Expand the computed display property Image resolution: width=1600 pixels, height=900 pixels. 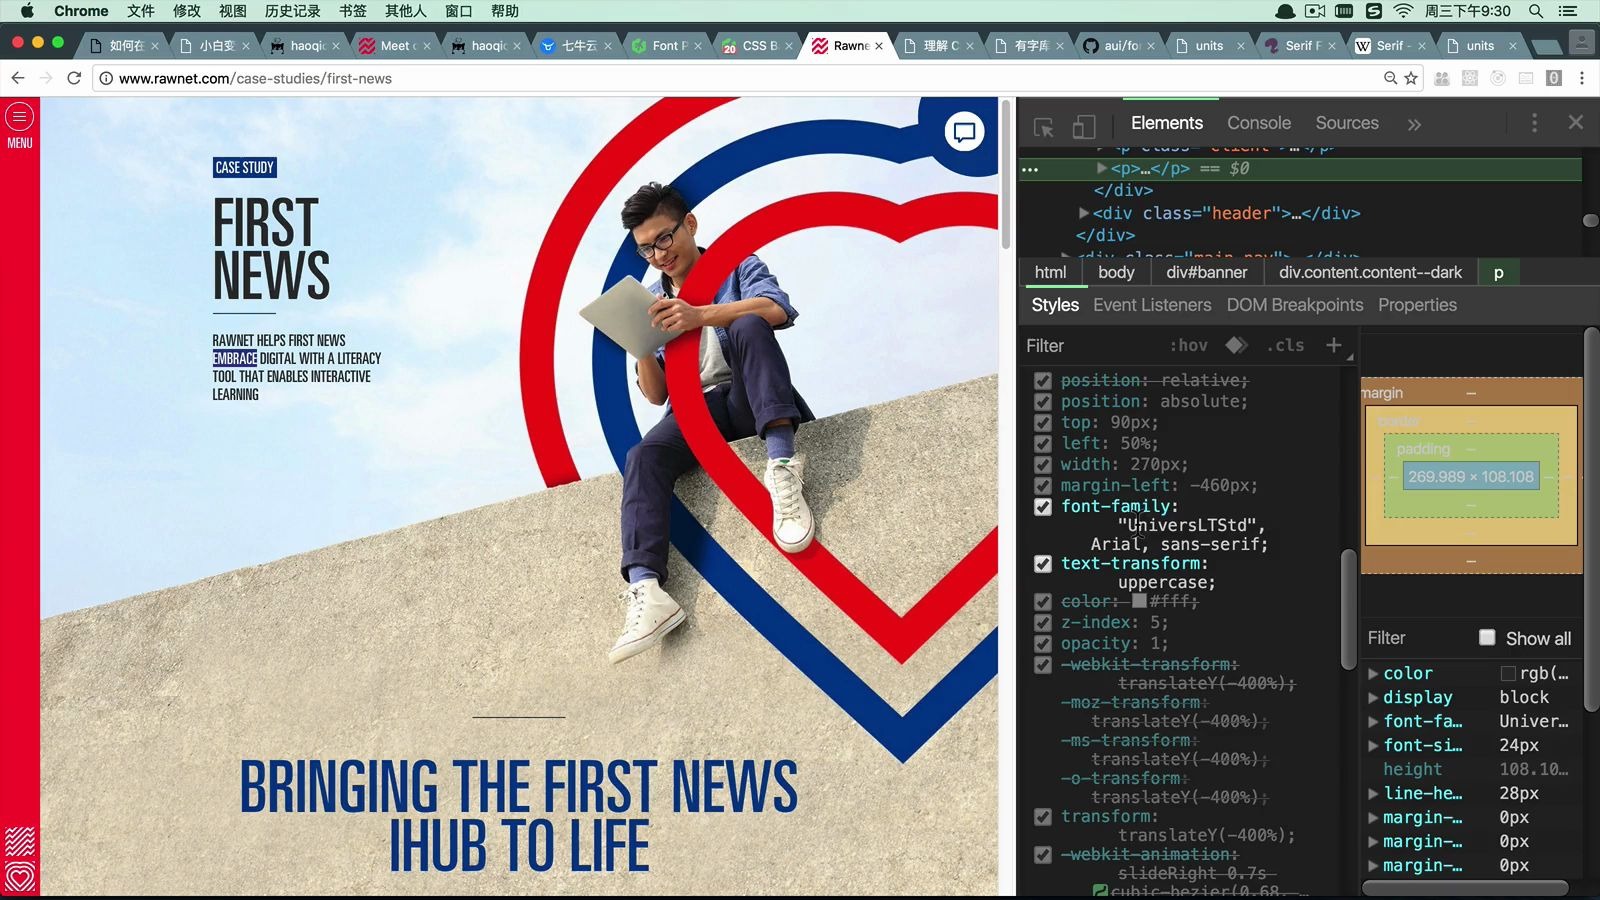(x=1373, y=698)
